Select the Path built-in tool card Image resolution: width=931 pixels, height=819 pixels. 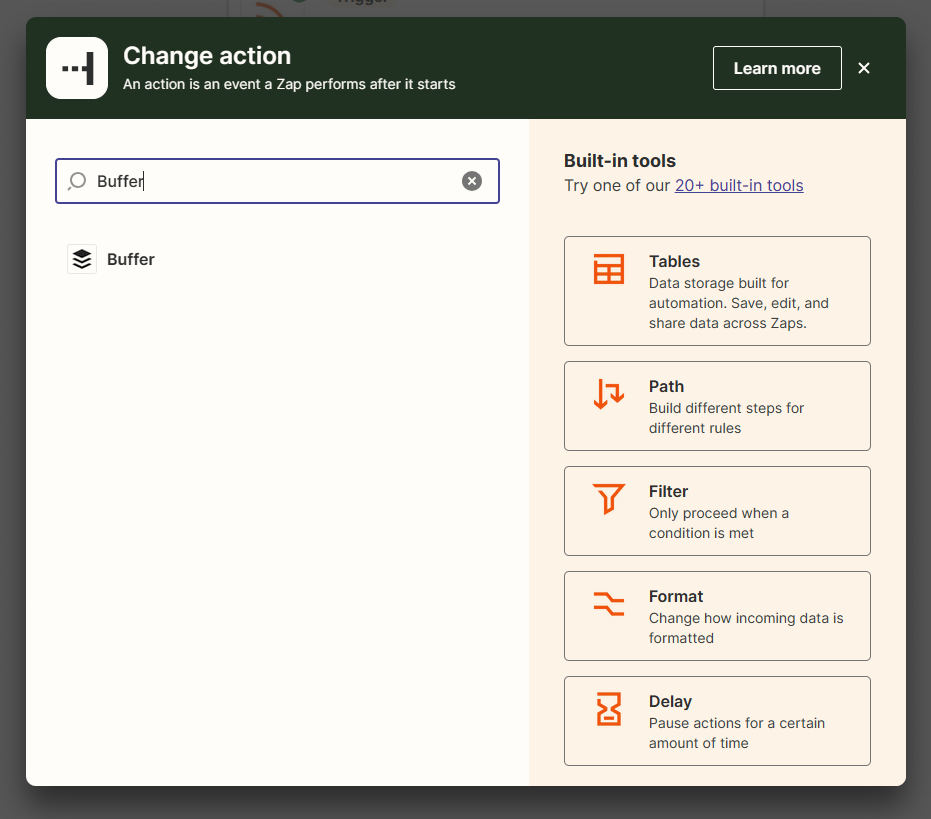tap(717, 406)
